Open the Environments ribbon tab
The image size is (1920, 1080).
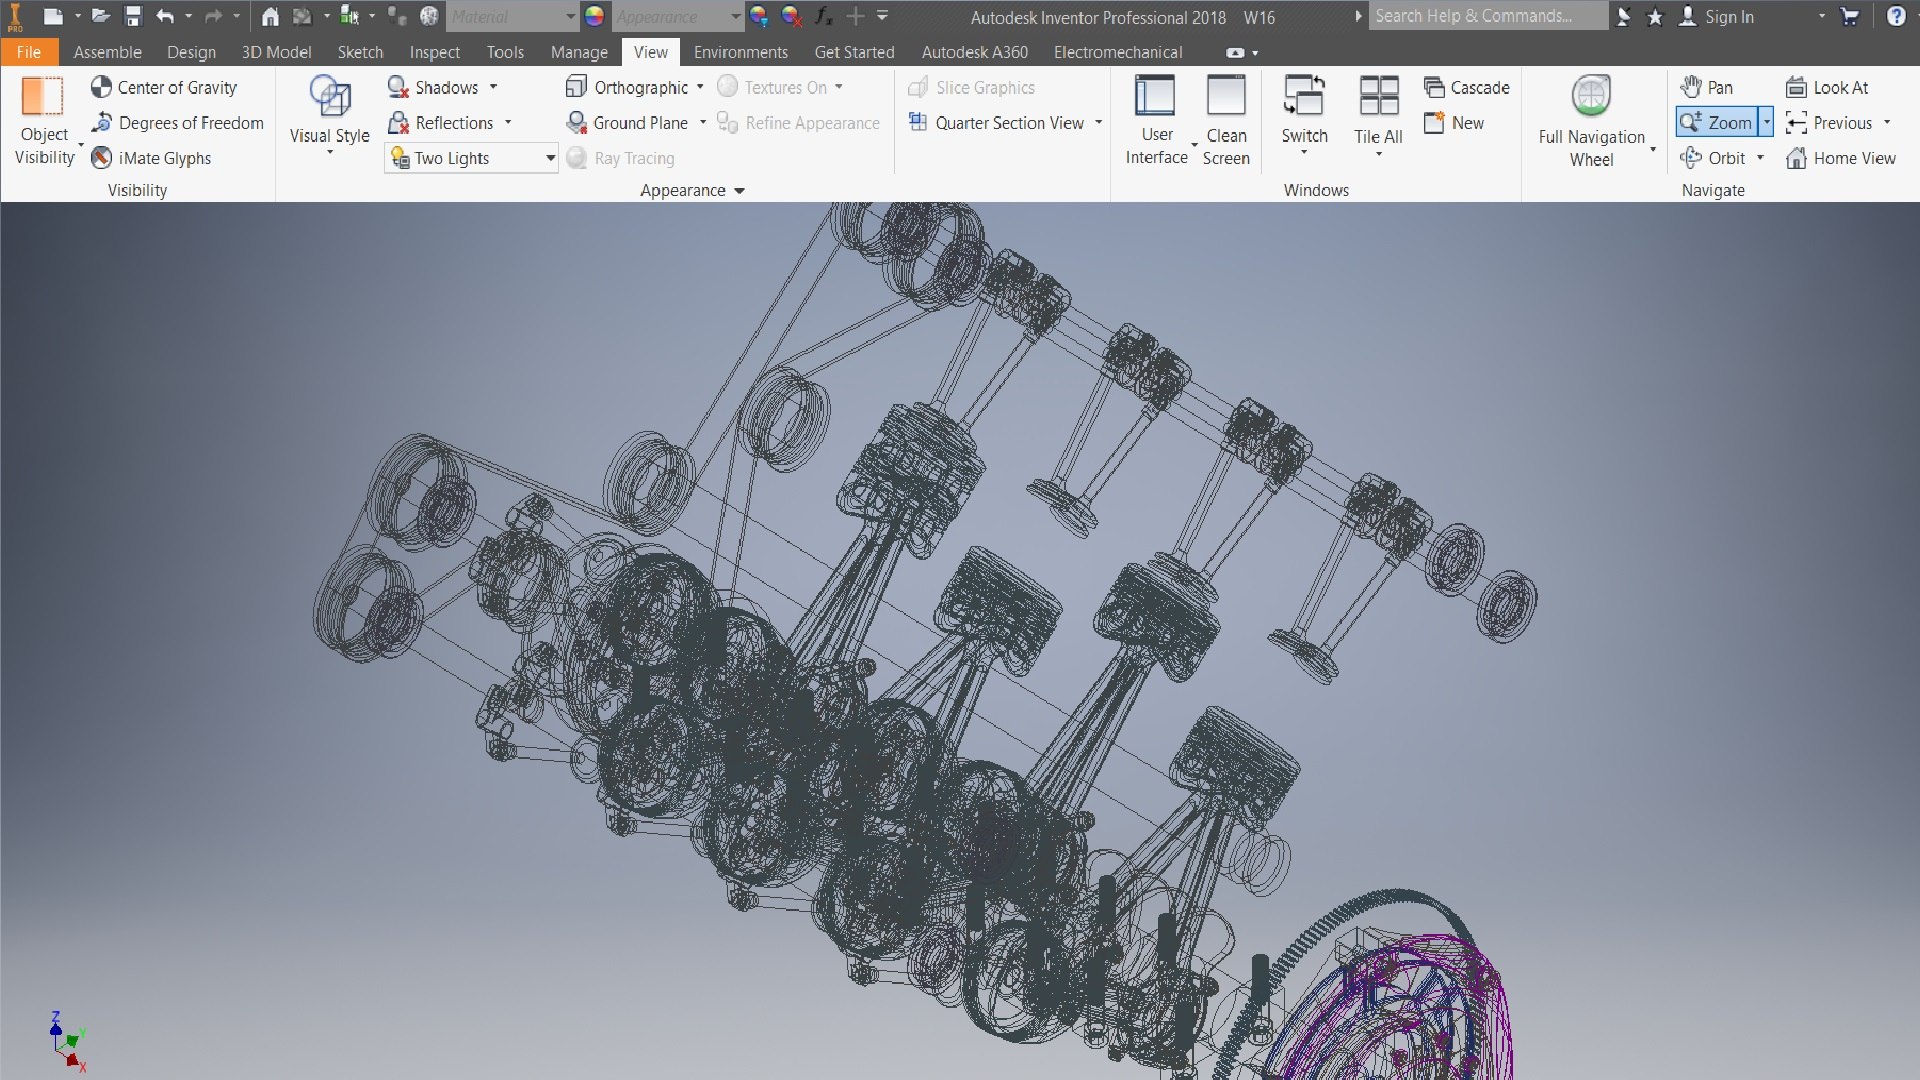(x=740, y=52)
